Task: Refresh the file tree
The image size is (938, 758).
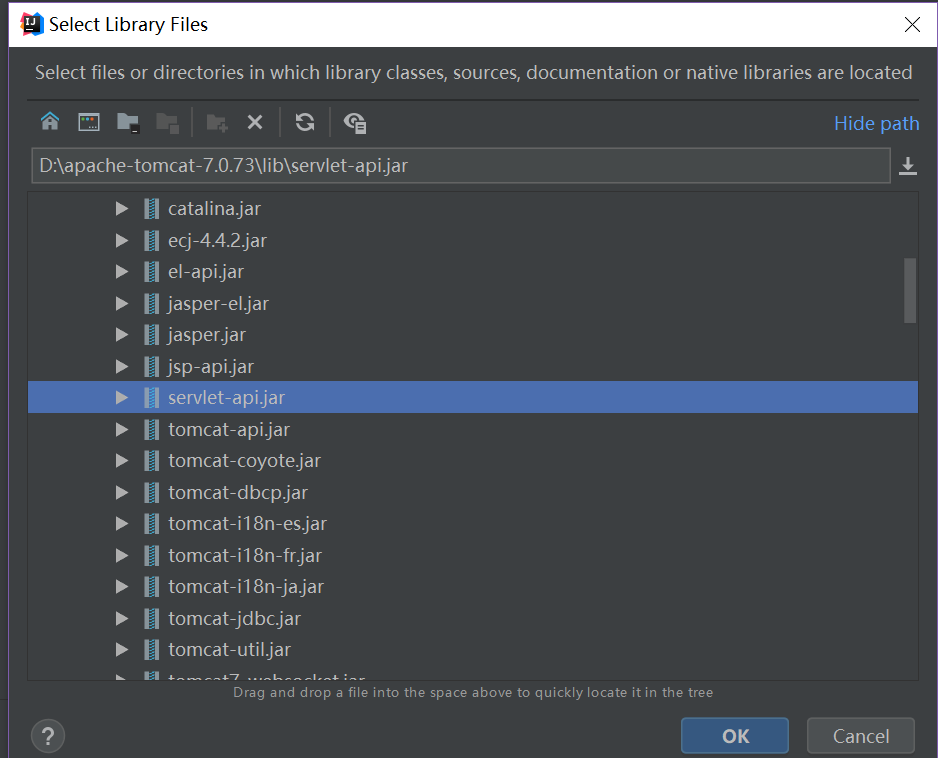Action: point(305,122)
